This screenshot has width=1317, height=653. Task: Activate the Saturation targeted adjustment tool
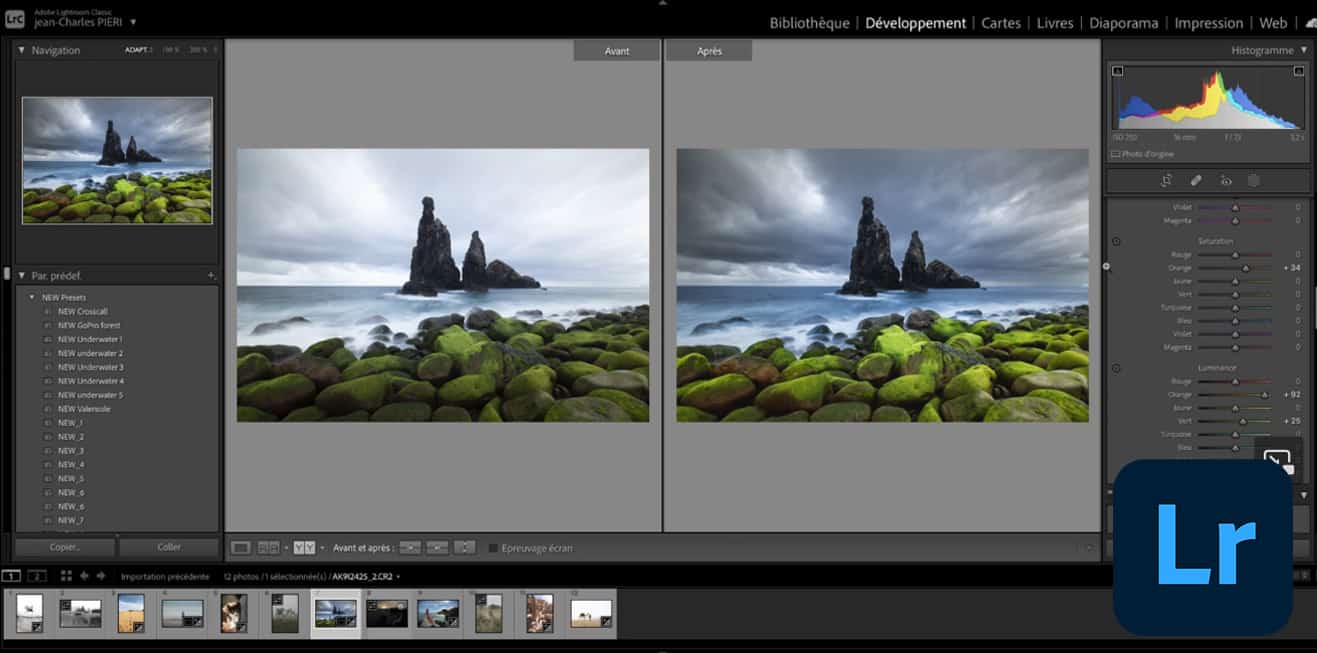[1116, 241]
